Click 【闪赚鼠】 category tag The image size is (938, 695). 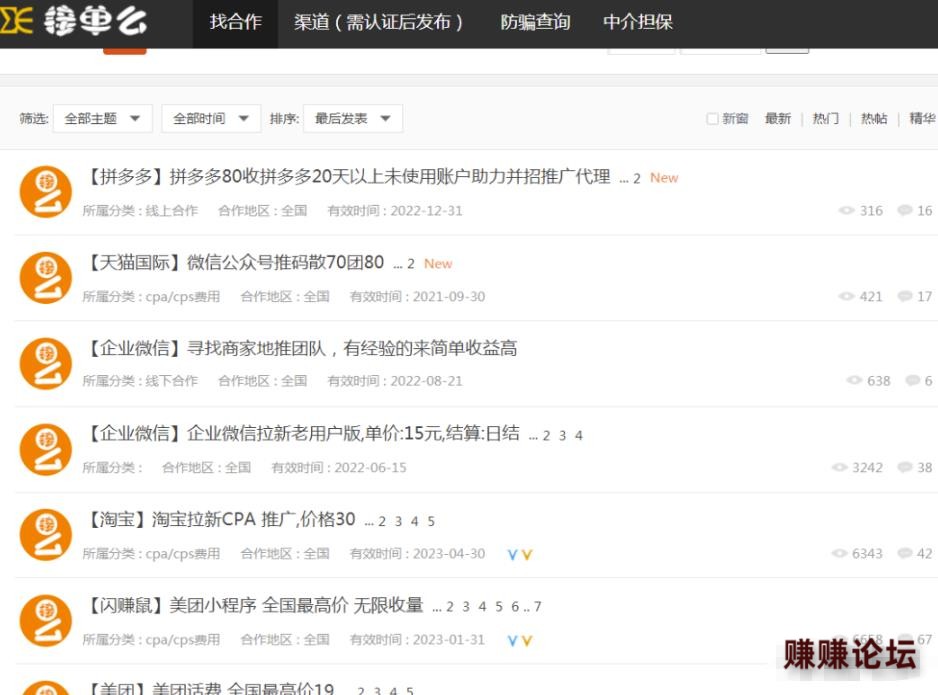pos(126,605)
